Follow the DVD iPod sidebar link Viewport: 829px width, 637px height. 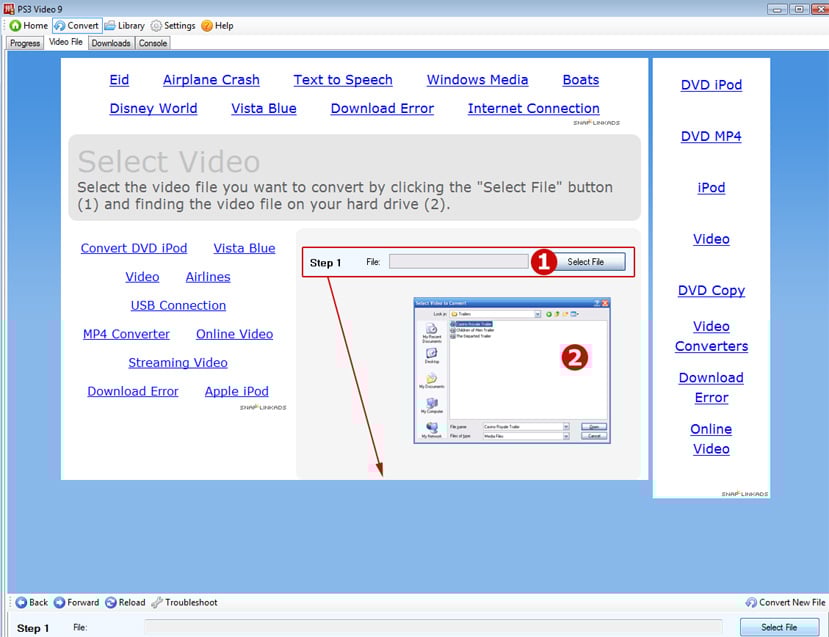click(x=711, y=85)
